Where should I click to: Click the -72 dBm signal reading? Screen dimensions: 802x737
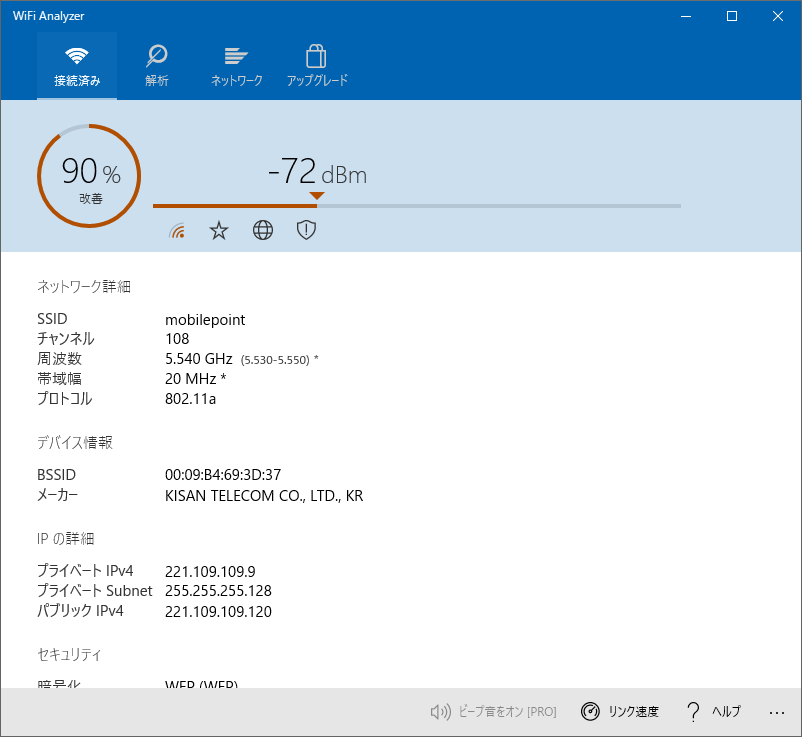[317, 173]
